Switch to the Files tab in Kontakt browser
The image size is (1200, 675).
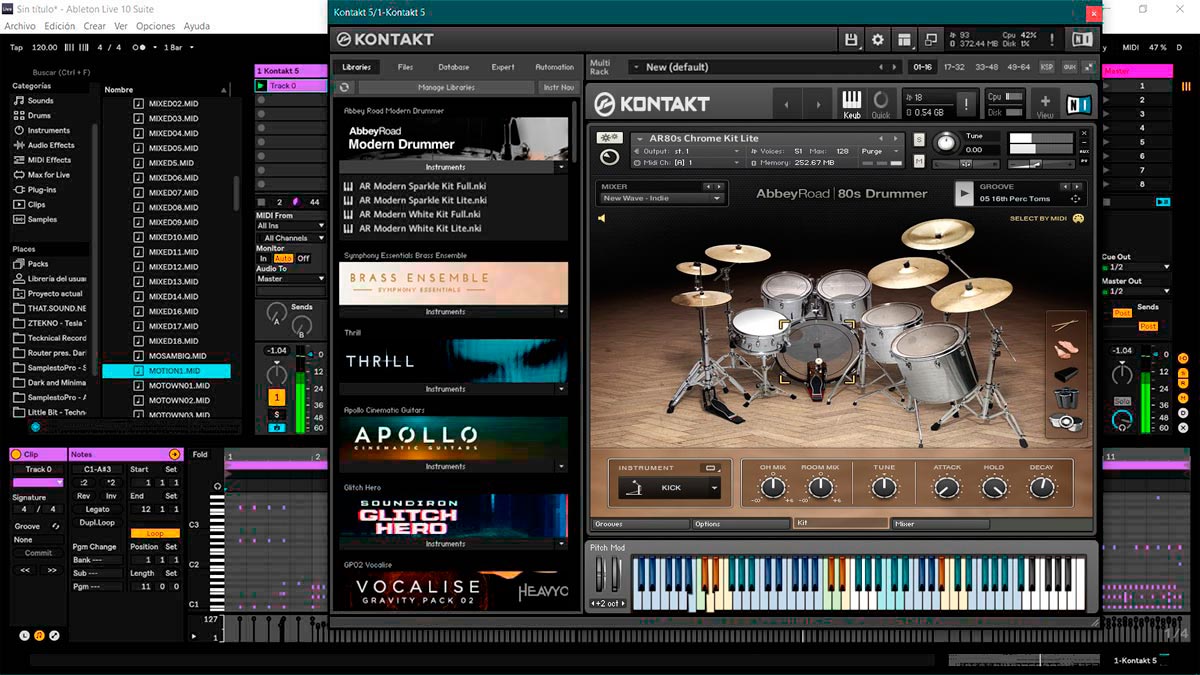(x=405, y=67)
